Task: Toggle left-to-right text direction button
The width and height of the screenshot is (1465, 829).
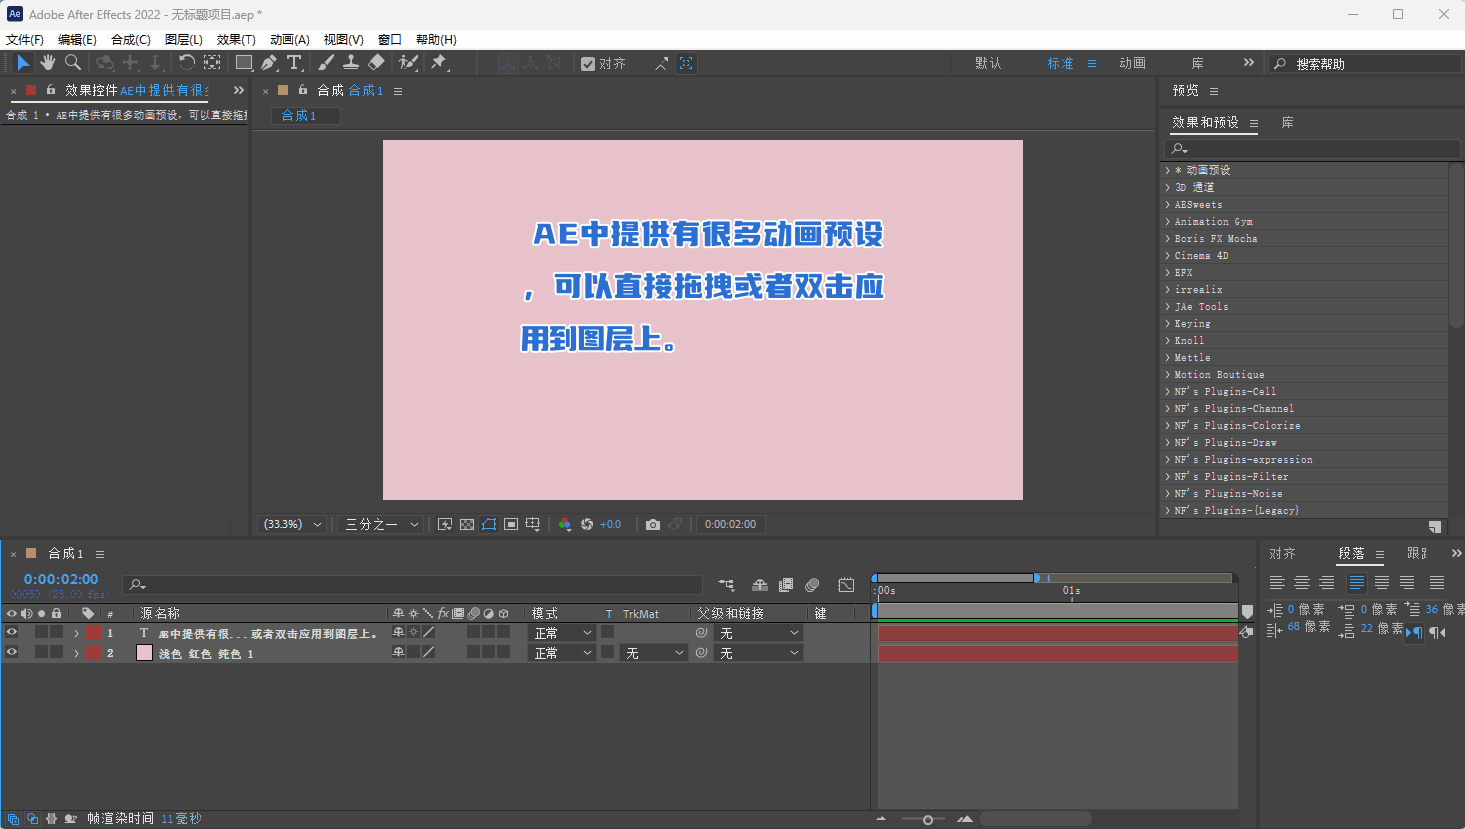Action: pos(1413,632)
